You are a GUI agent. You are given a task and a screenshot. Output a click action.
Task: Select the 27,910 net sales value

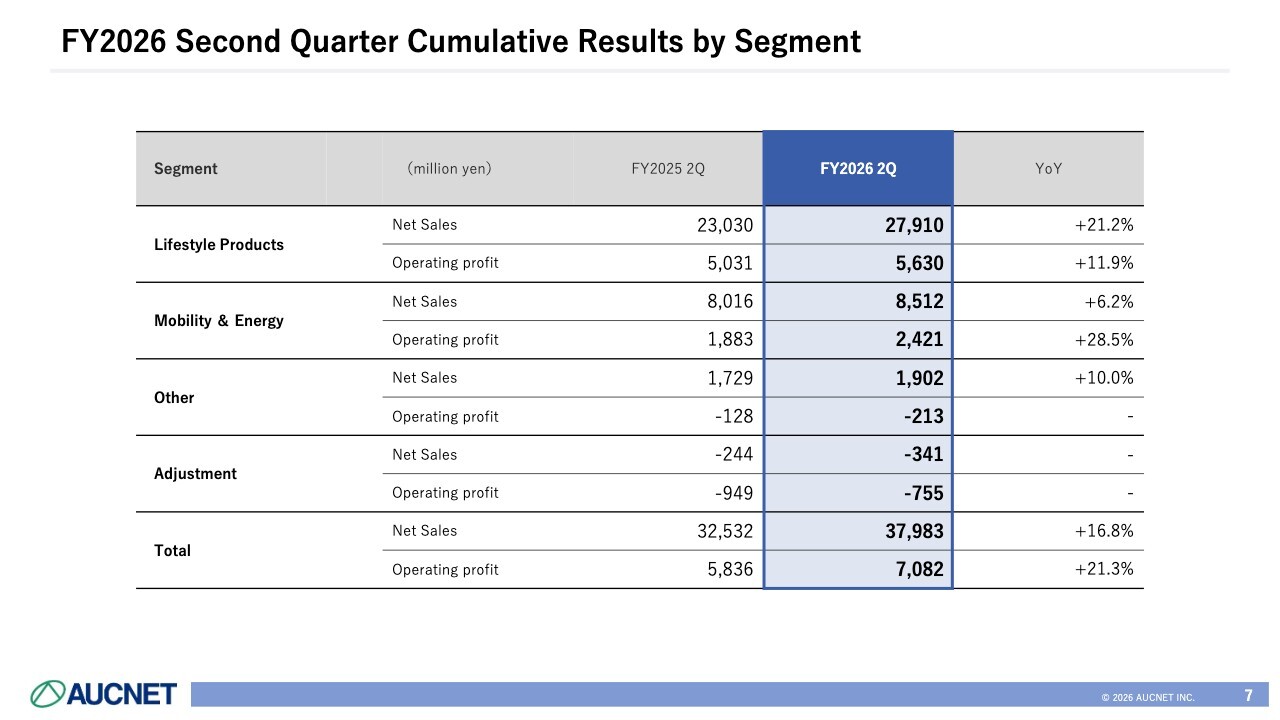tap(914, 225)
